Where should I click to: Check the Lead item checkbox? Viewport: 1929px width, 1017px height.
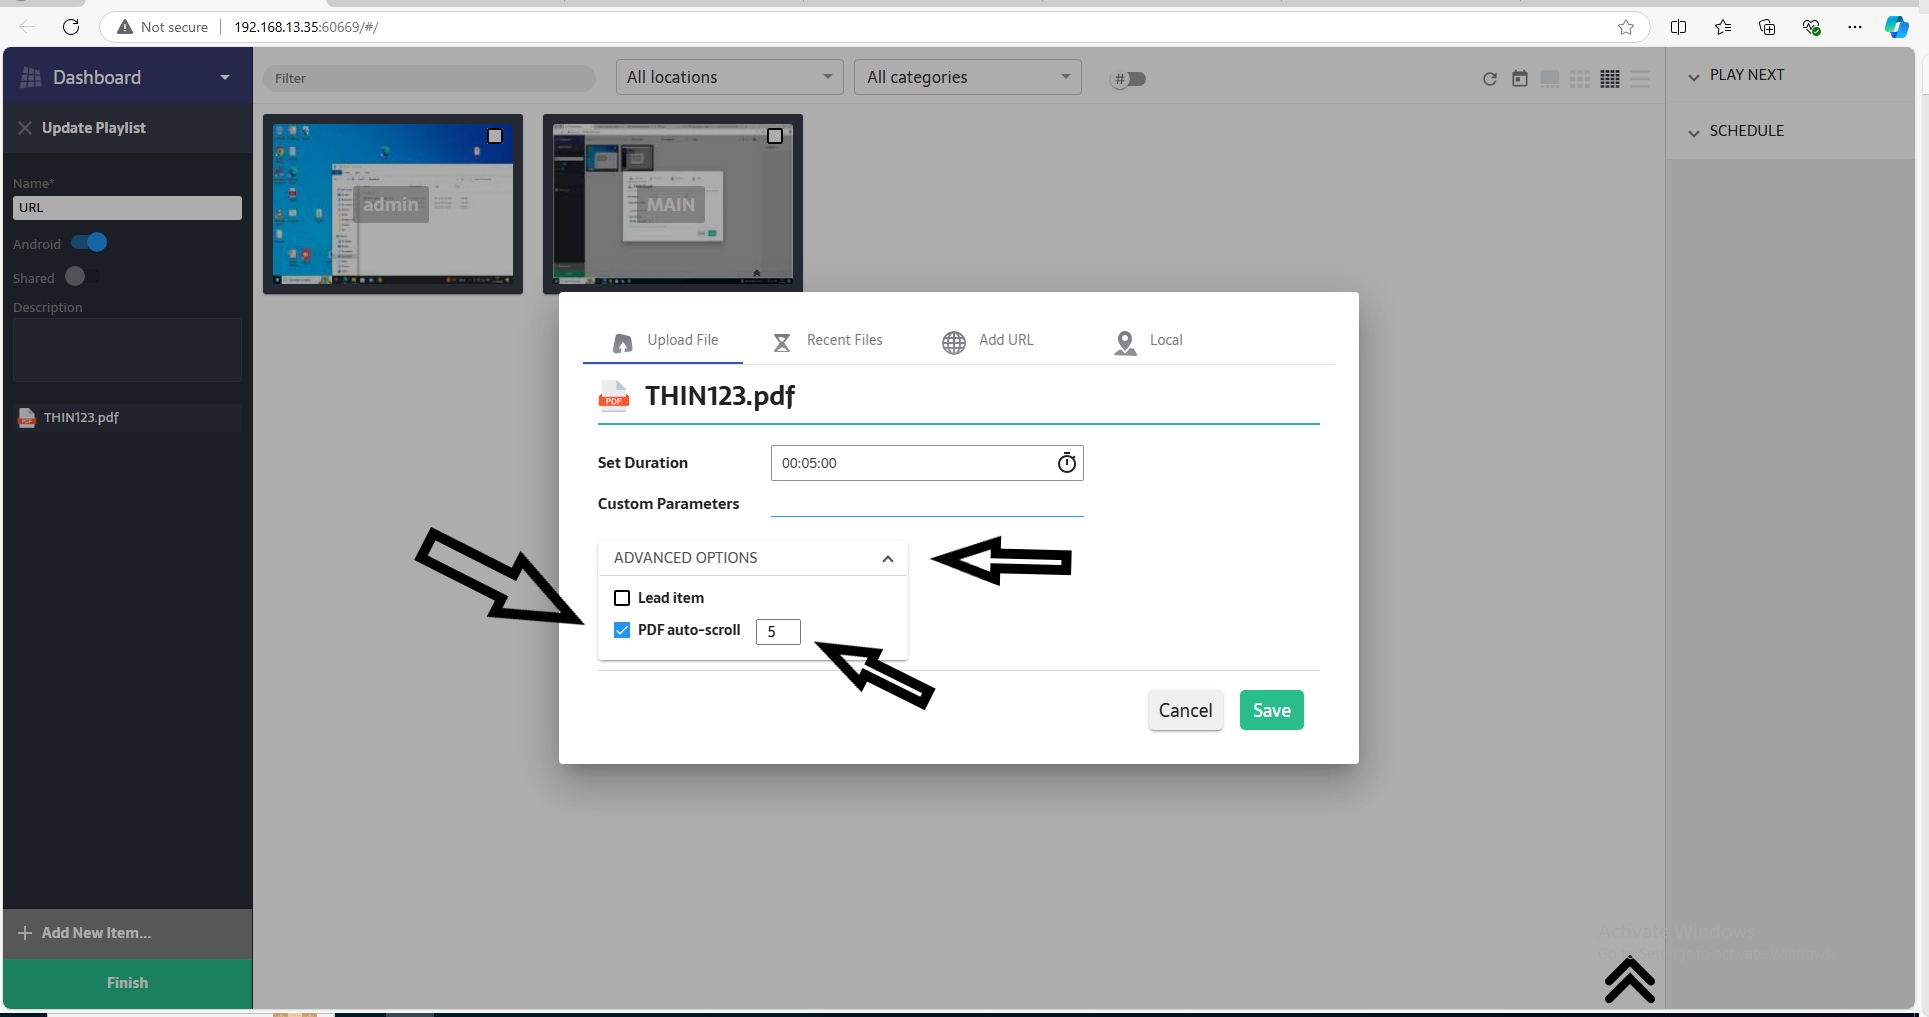click(622, 598)
